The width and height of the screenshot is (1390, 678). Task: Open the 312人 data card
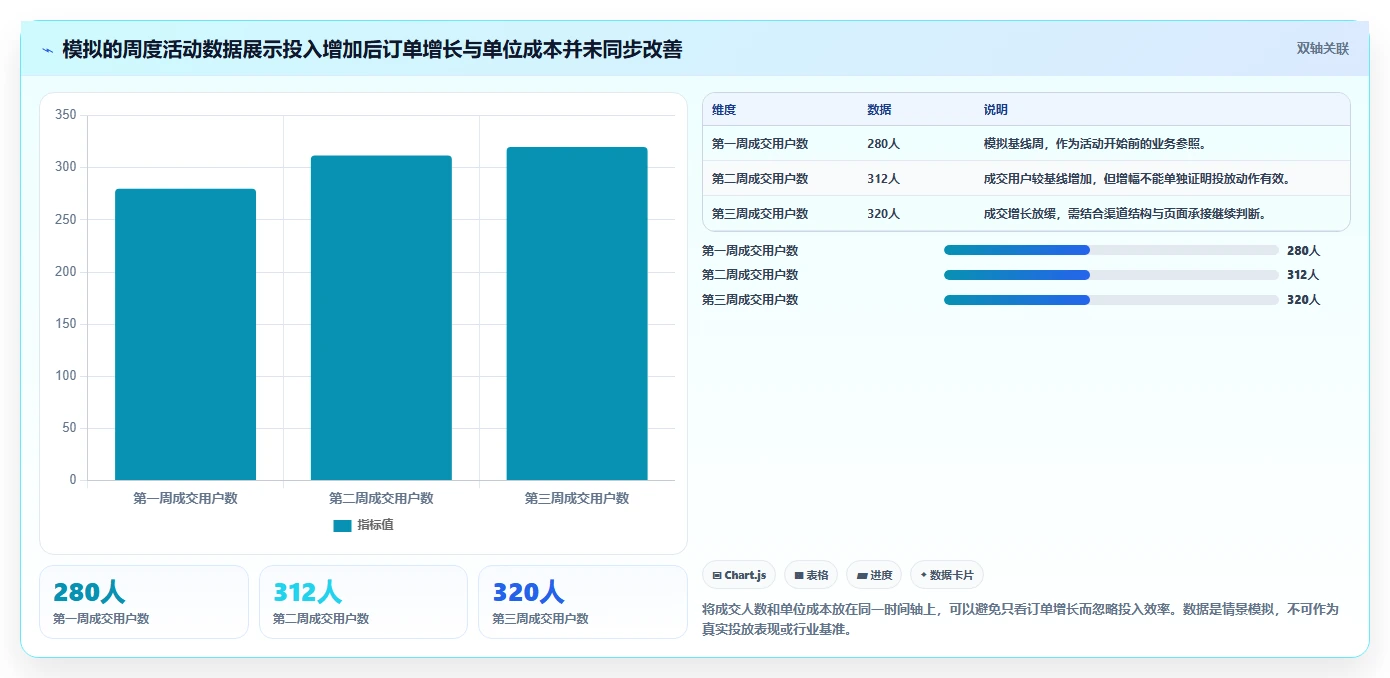[x=363, y=602]
